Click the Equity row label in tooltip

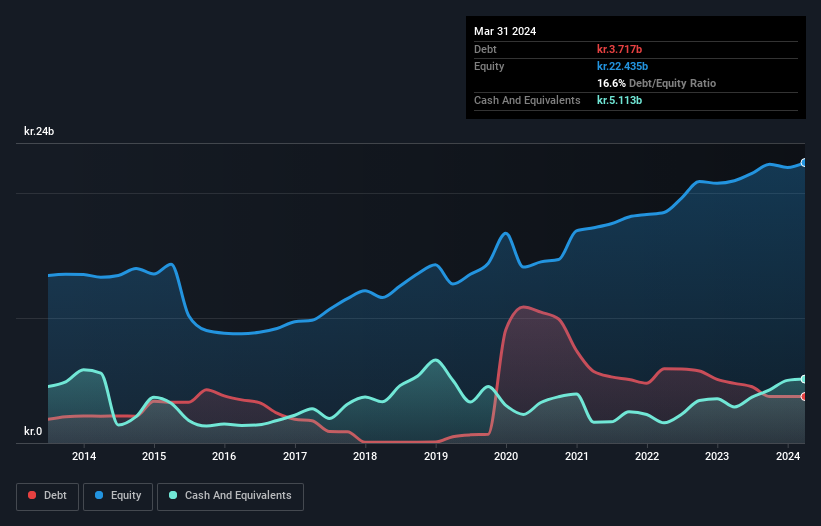(489, 66)
